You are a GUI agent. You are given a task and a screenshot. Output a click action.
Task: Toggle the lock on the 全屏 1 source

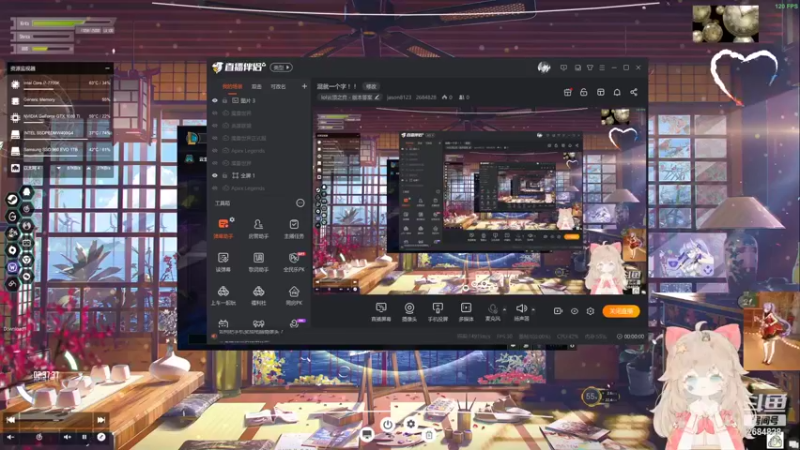pos(225,176)
